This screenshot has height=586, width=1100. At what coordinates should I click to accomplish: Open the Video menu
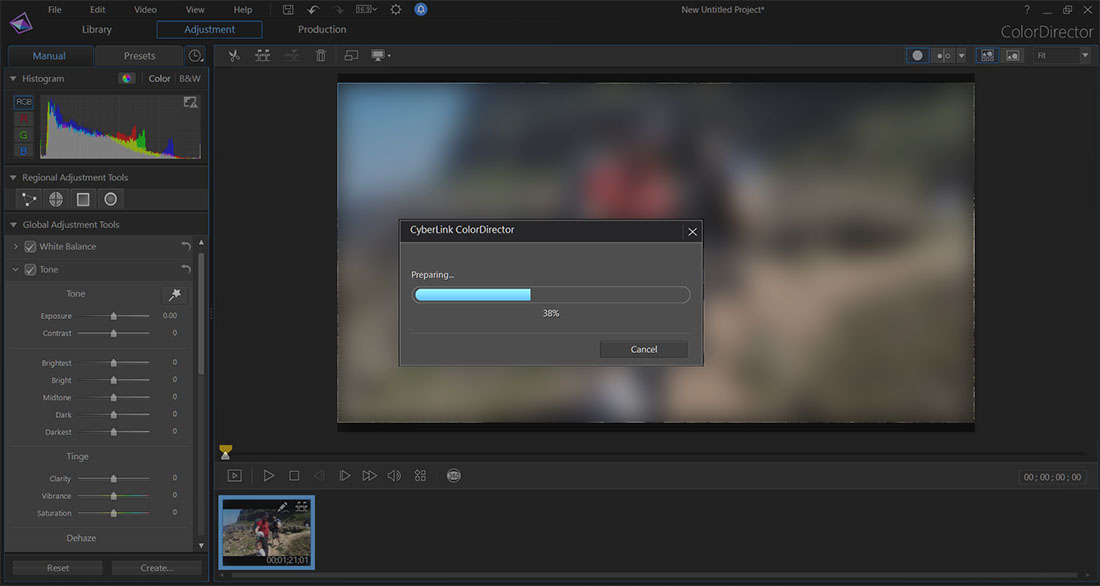coord(145,10)
